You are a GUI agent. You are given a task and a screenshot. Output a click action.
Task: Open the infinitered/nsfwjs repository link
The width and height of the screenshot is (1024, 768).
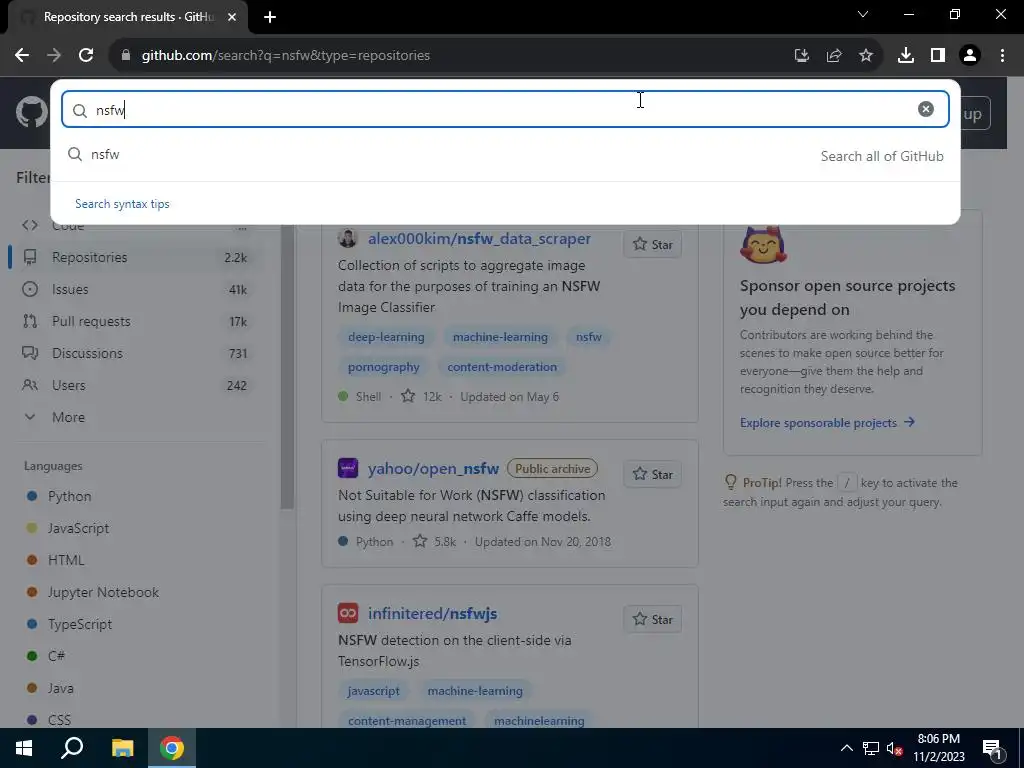click(x=432, y=613)
